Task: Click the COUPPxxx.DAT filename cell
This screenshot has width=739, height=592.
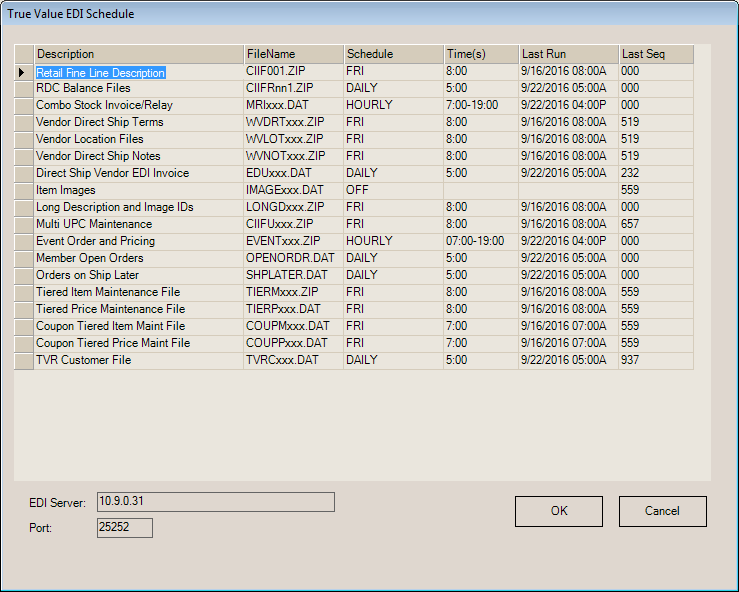Action: [294, 343]
